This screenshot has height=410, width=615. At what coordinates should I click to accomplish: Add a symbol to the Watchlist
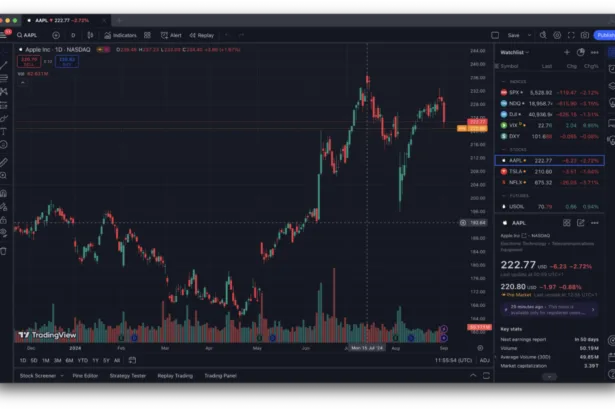(x=567, y=52)
